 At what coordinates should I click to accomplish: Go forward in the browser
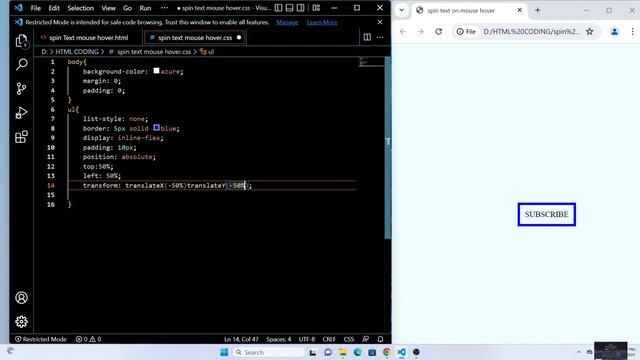click(420, 31)
